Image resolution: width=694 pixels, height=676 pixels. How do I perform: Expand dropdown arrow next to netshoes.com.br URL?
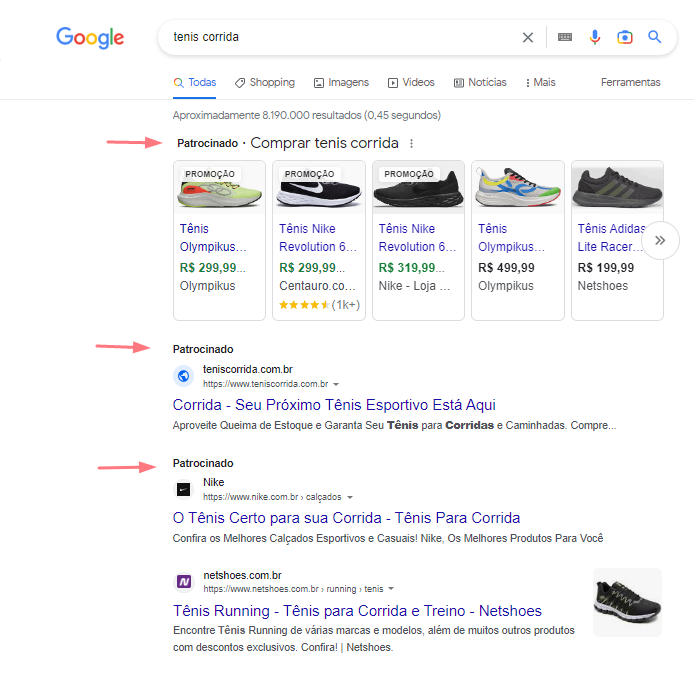coord(391,589)
